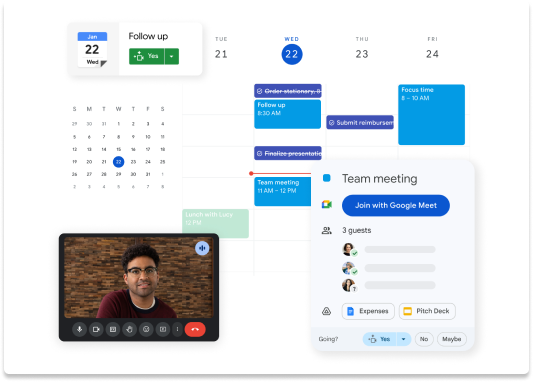
Task: Open the RSVP Yes dropdown arrow in Going row
Action: [x=403, y=339]
